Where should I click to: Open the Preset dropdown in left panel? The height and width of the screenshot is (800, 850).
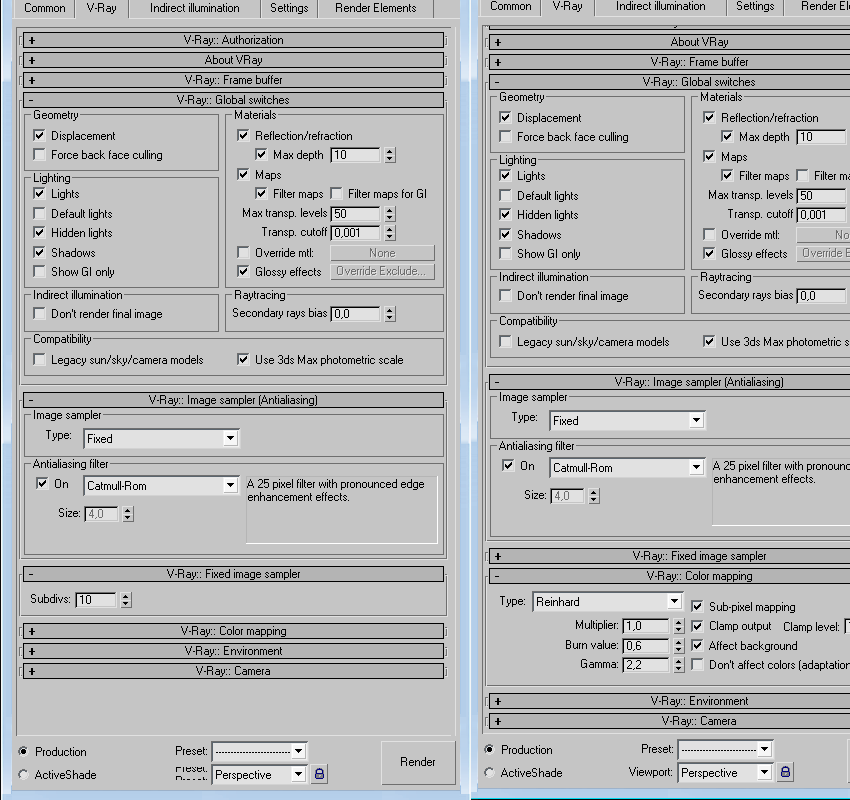[x=298, y=751]
